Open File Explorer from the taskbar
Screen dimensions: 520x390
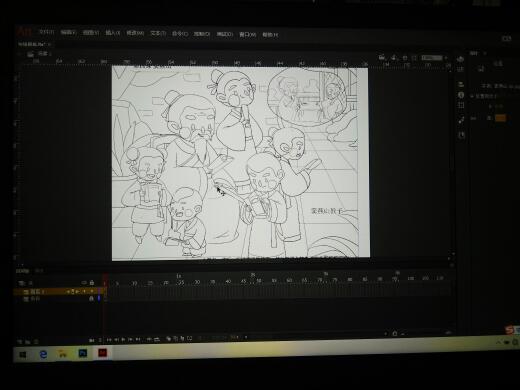pos(62,354)
